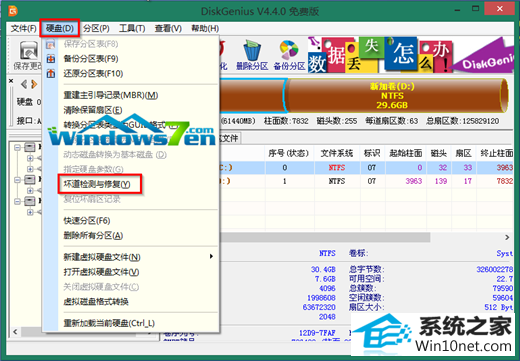520x361 pixels.
Task: Select the partition row with sequence 0
Action: tap(367, 168)
